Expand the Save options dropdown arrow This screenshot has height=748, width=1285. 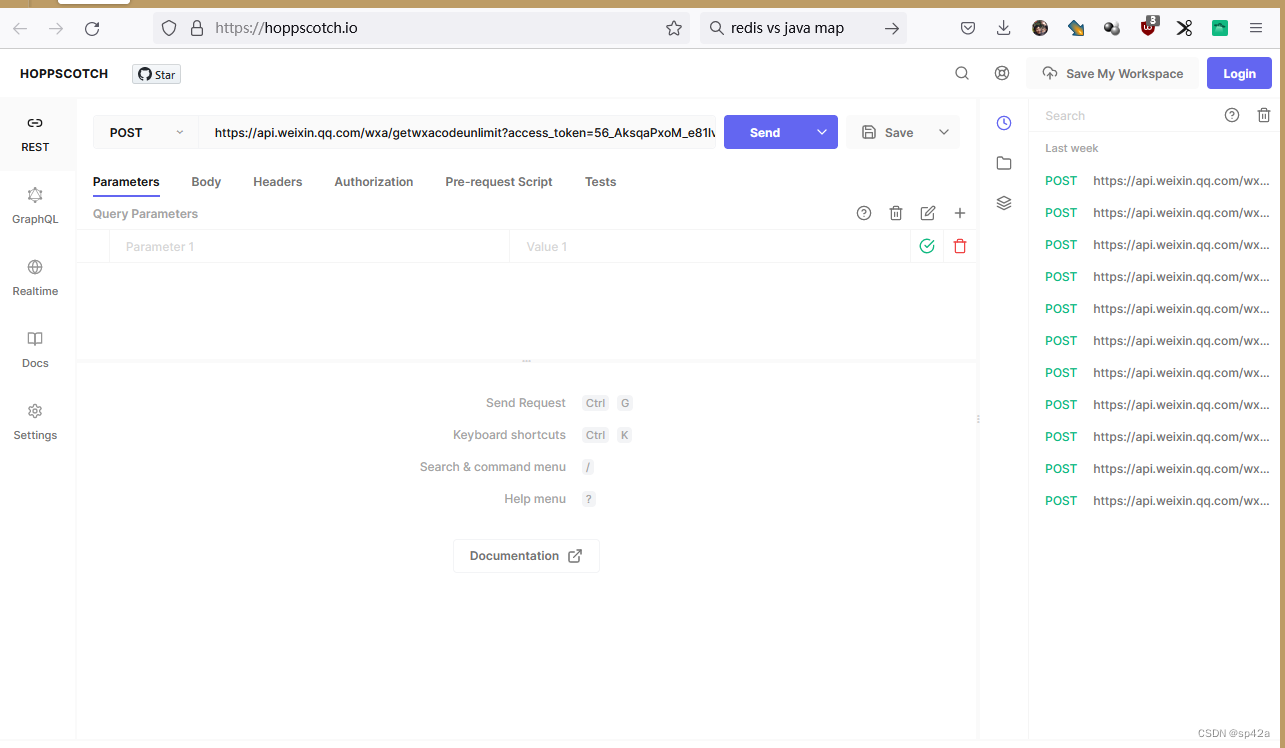944,132
